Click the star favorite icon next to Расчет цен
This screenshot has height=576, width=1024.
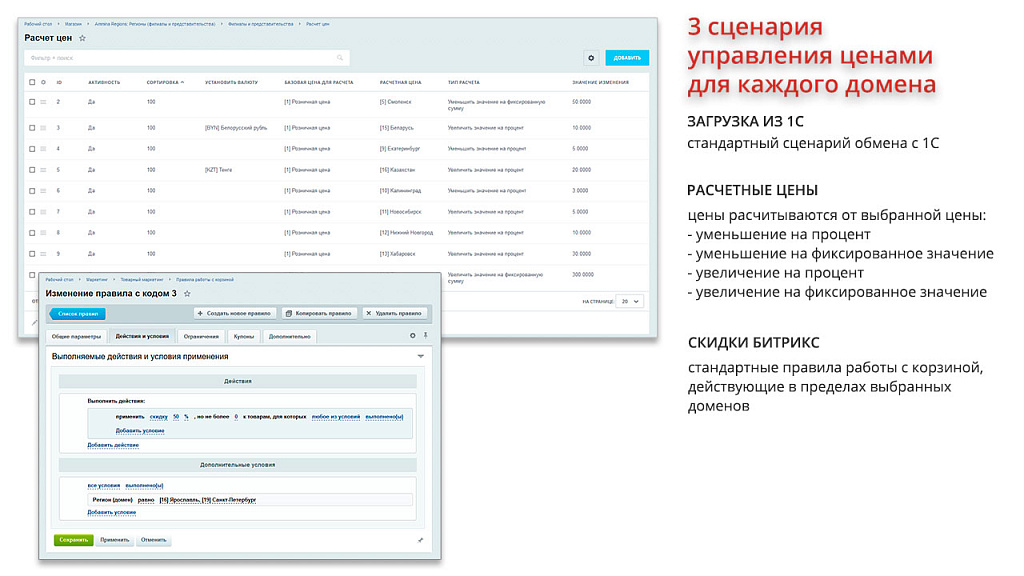[81, 39]
